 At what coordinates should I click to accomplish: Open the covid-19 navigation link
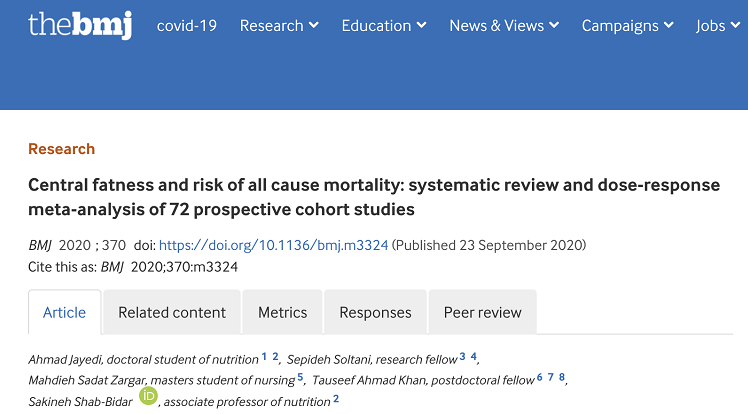pyautogui.click(x=187, y=26)
